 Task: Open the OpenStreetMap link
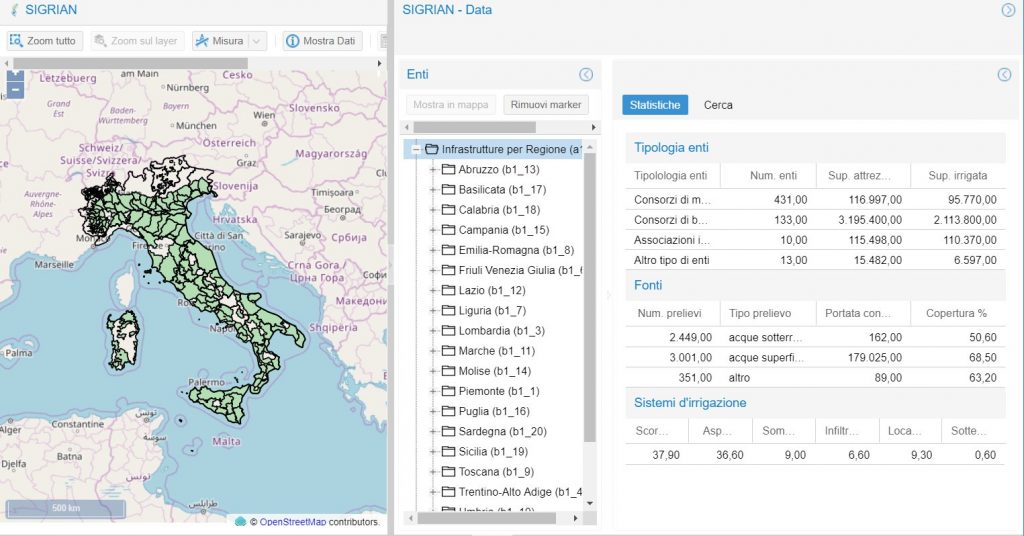point(295,522)
